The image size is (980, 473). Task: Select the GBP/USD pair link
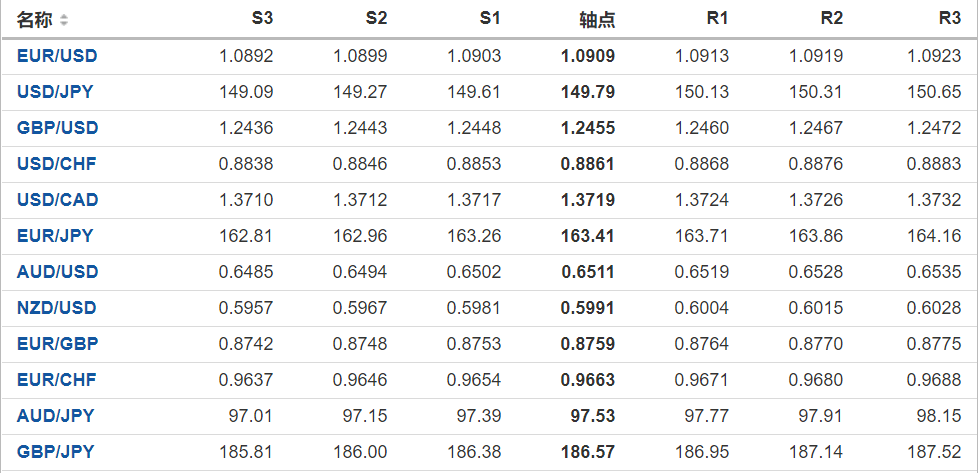click(x=57, y=128)
